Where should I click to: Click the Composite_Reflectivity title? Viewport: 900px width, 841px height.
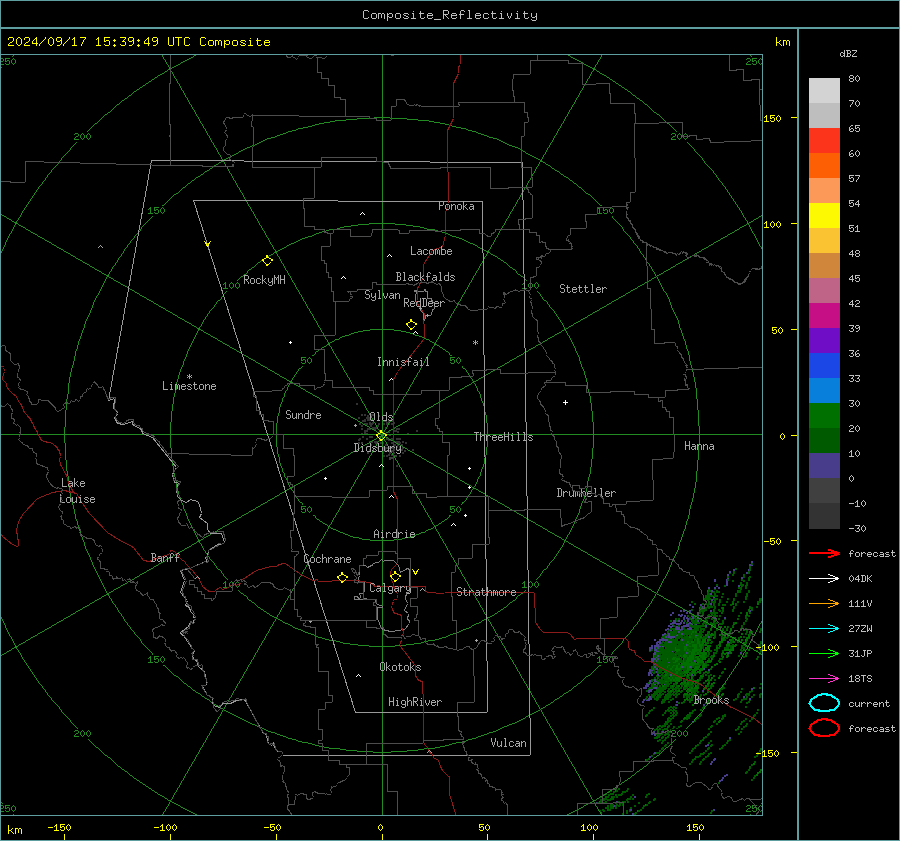point(450,15)
